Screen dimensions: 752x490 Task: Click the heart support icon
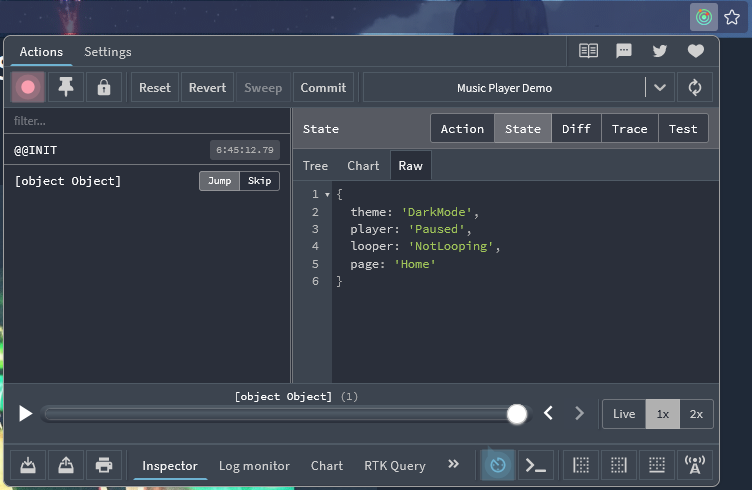[695, 50]
